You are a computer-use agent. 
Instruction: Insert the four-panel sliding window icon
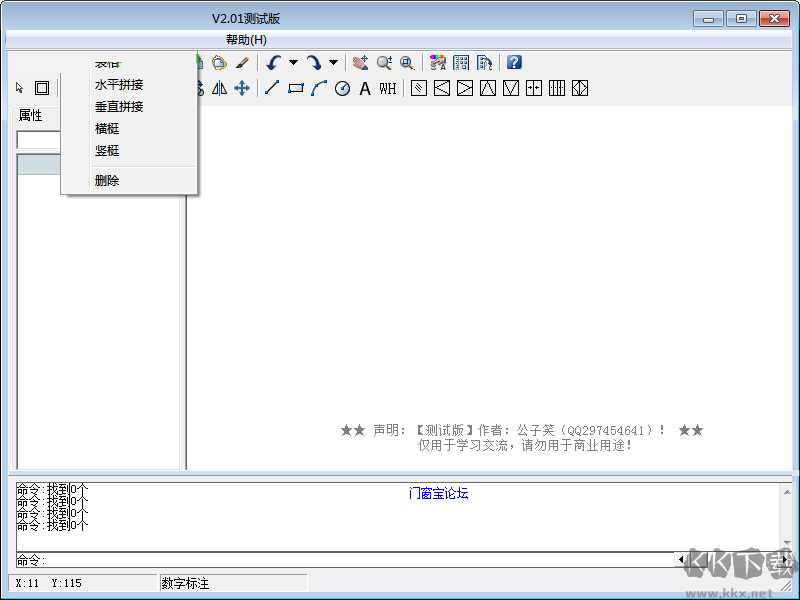click(x=557, y=88)
